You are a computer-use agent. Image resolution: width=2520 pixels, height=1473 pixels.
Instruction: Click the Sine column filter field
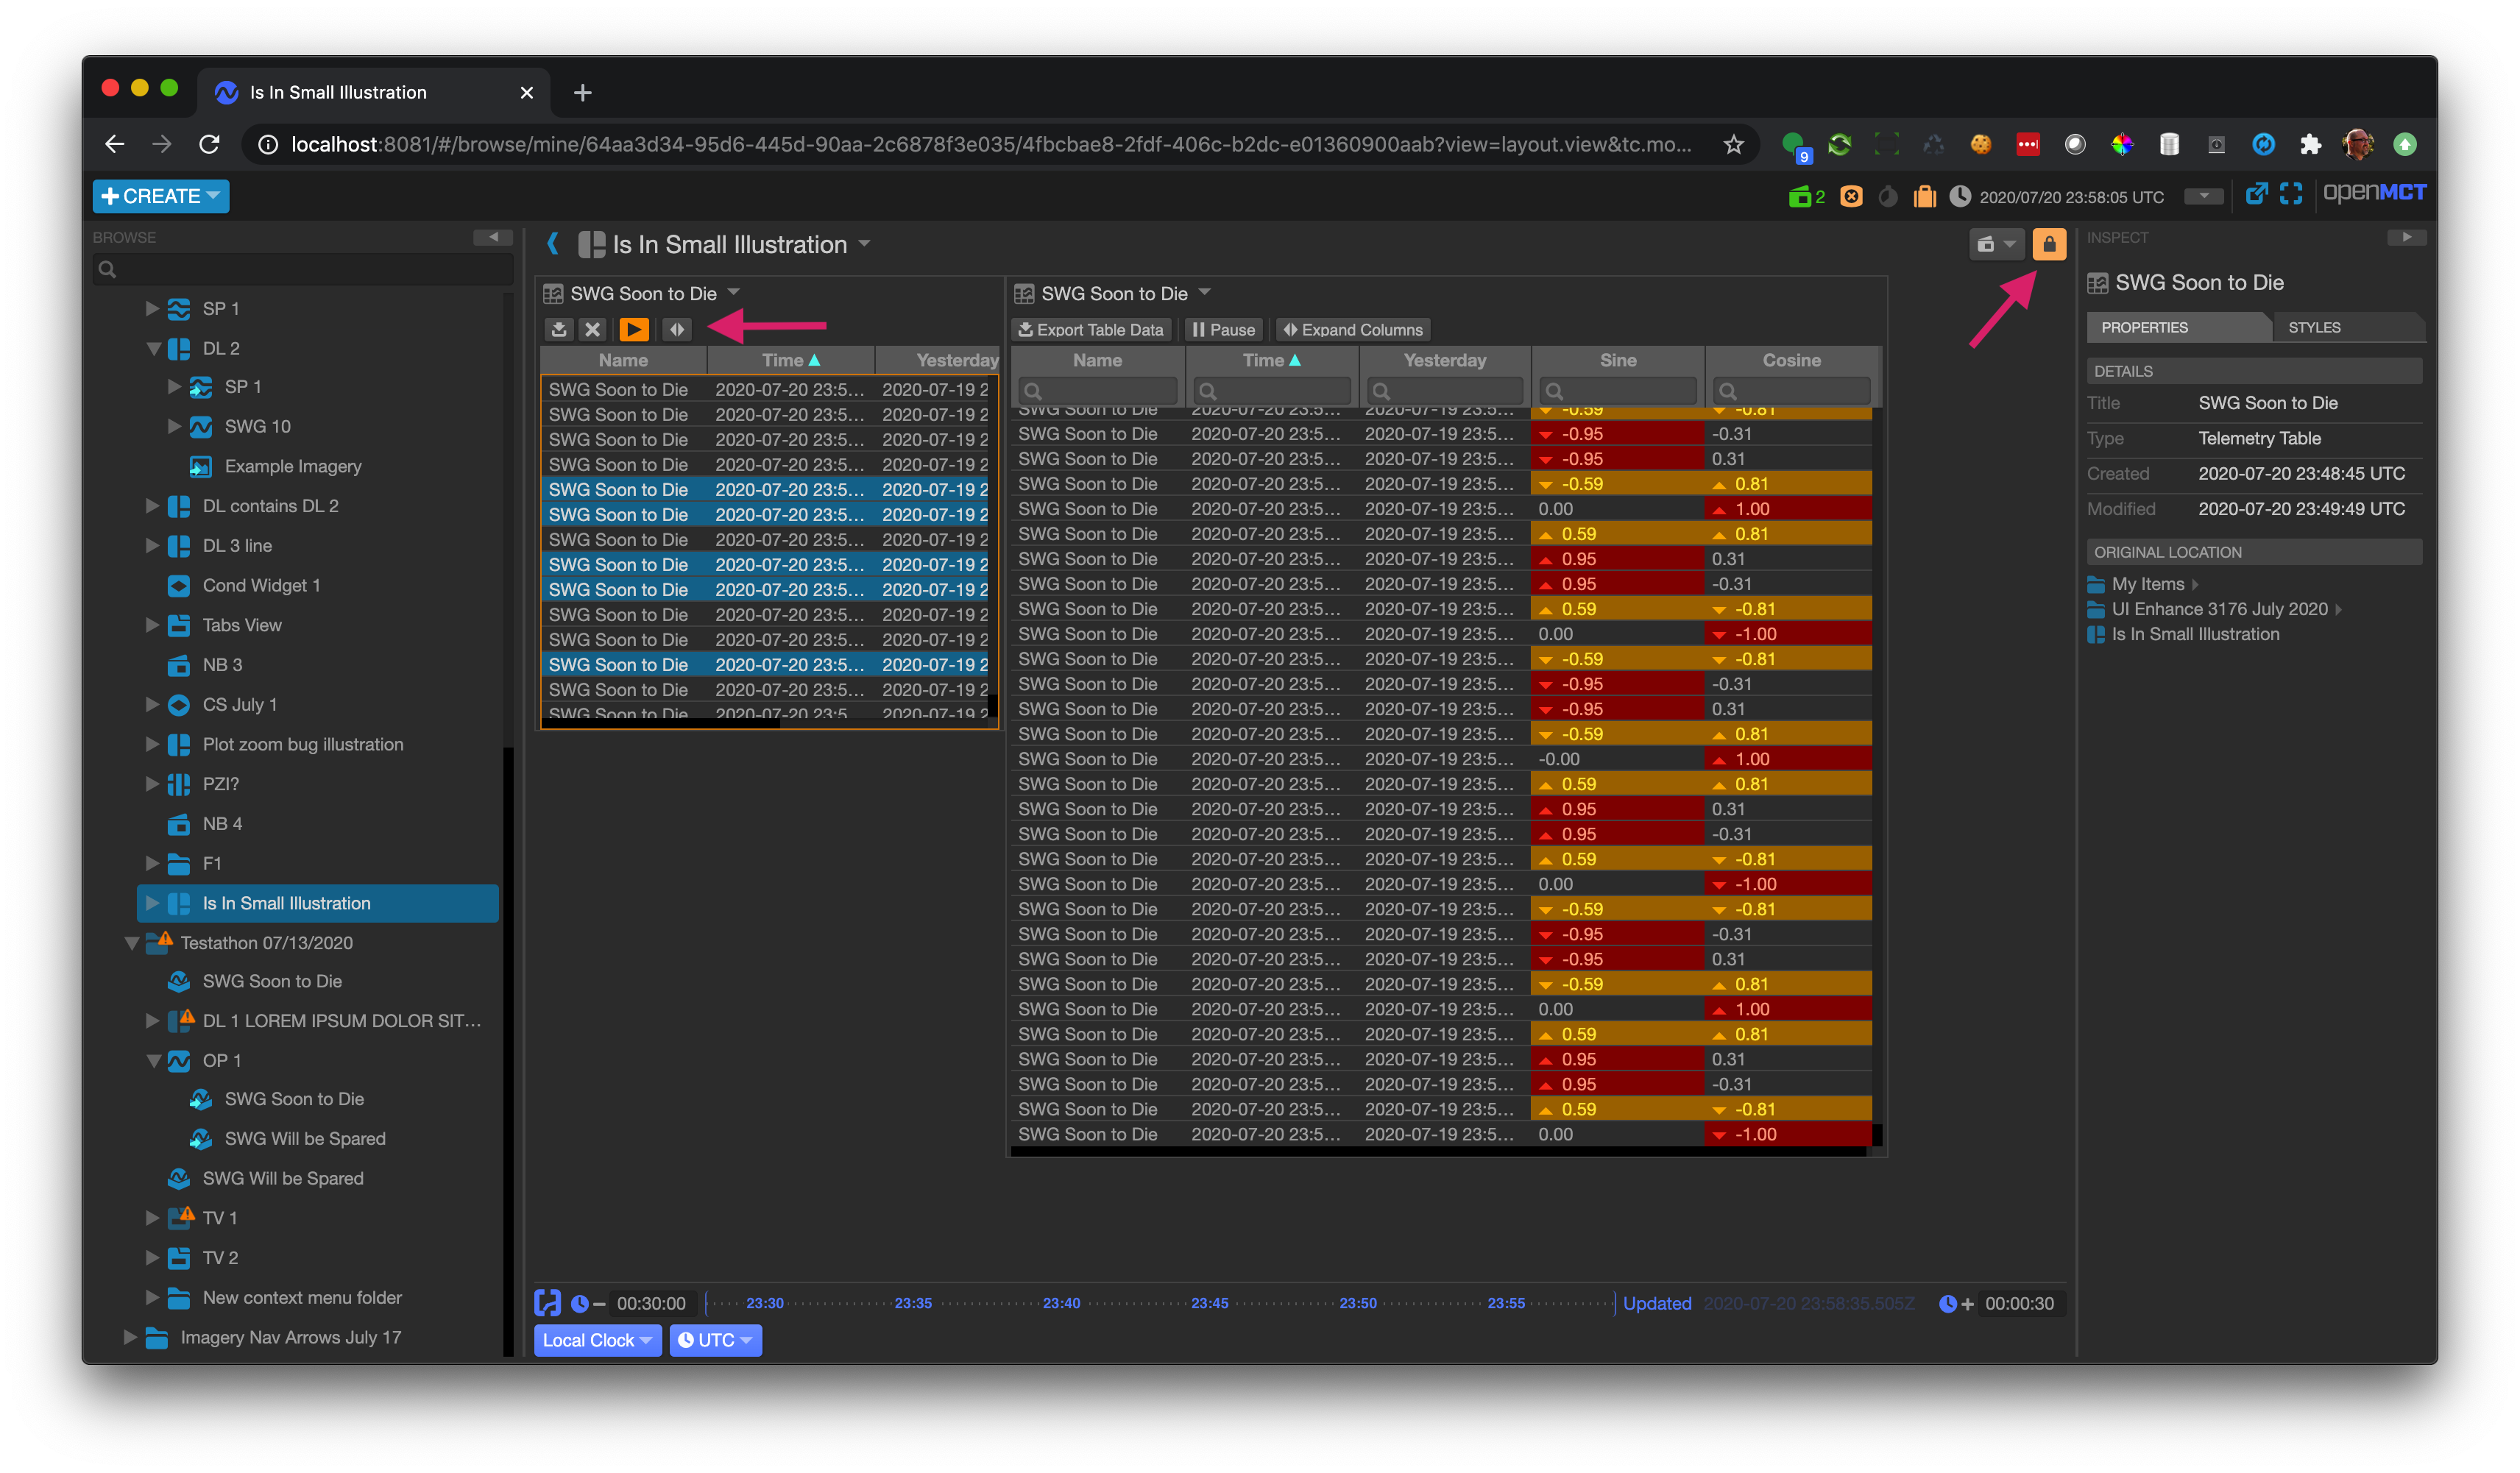(x=1616, y=390)
